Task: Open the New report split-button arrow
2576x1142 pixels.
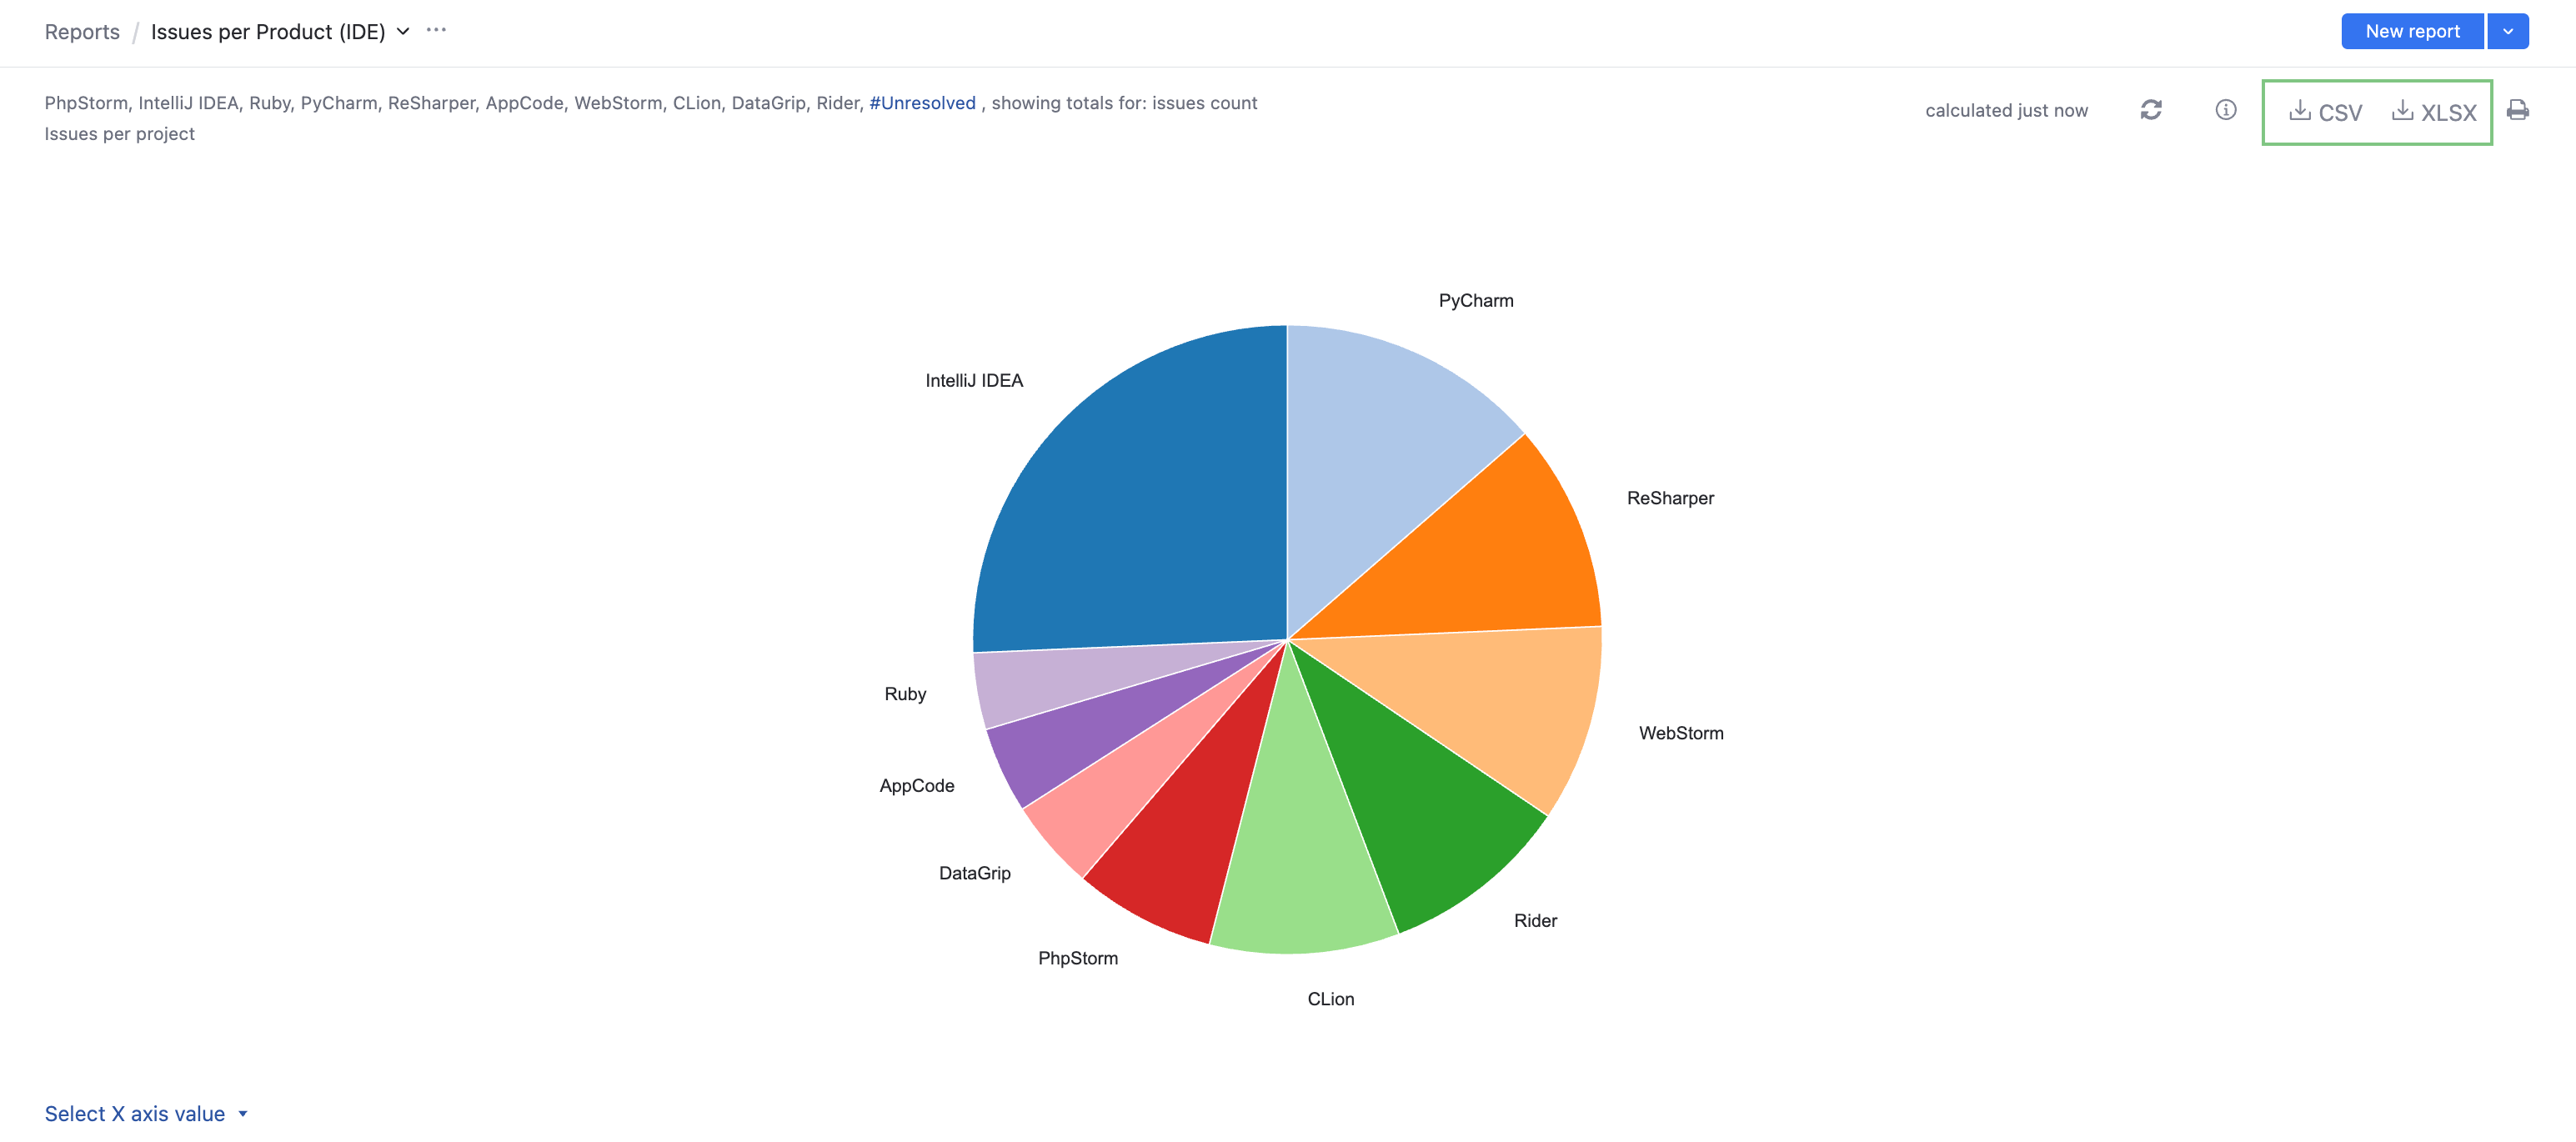Action: [x=2507, y=31]
